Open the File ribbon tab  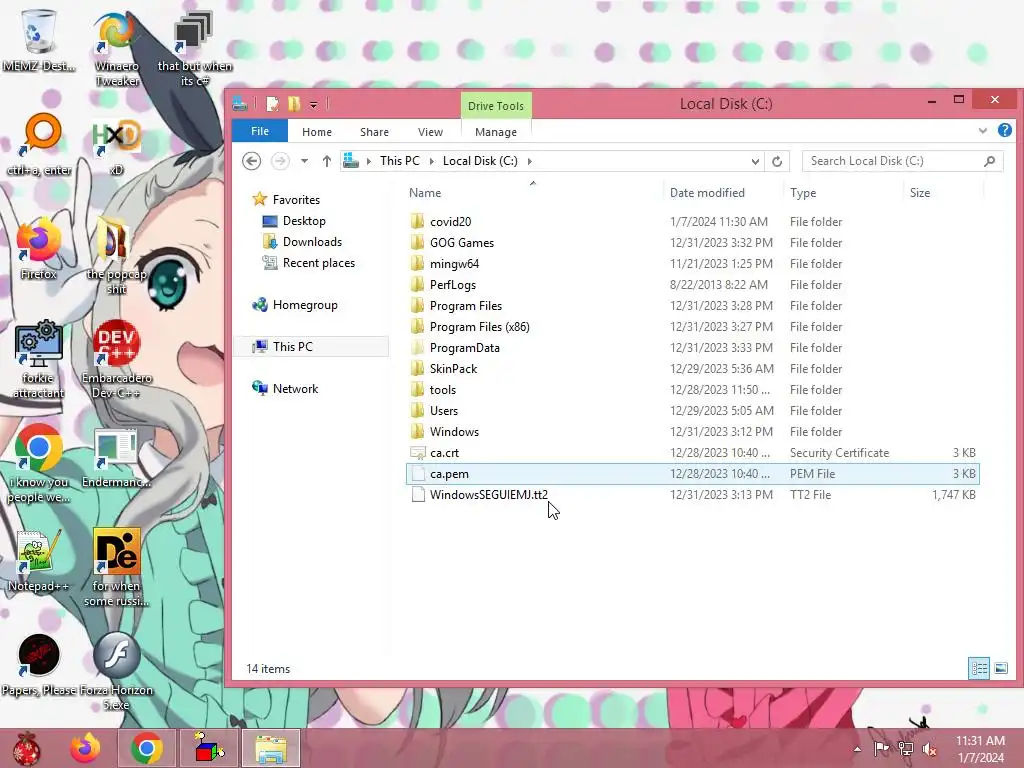260,131
